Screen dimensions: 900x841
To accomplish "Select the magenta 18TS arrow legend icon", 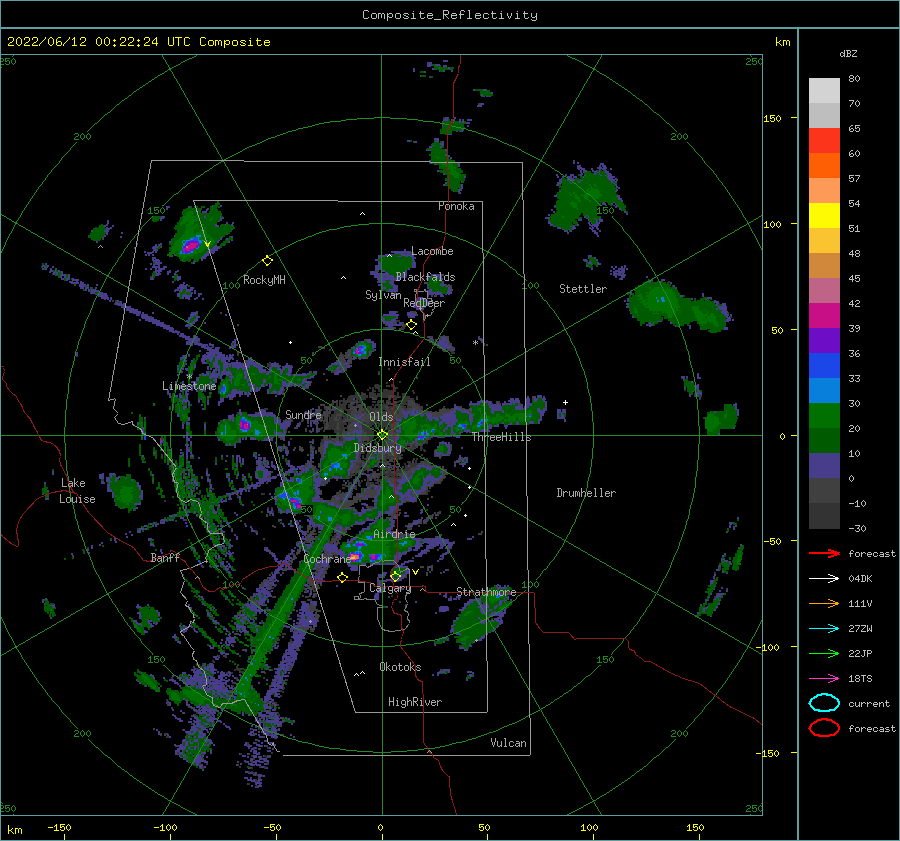I will 824,679.
